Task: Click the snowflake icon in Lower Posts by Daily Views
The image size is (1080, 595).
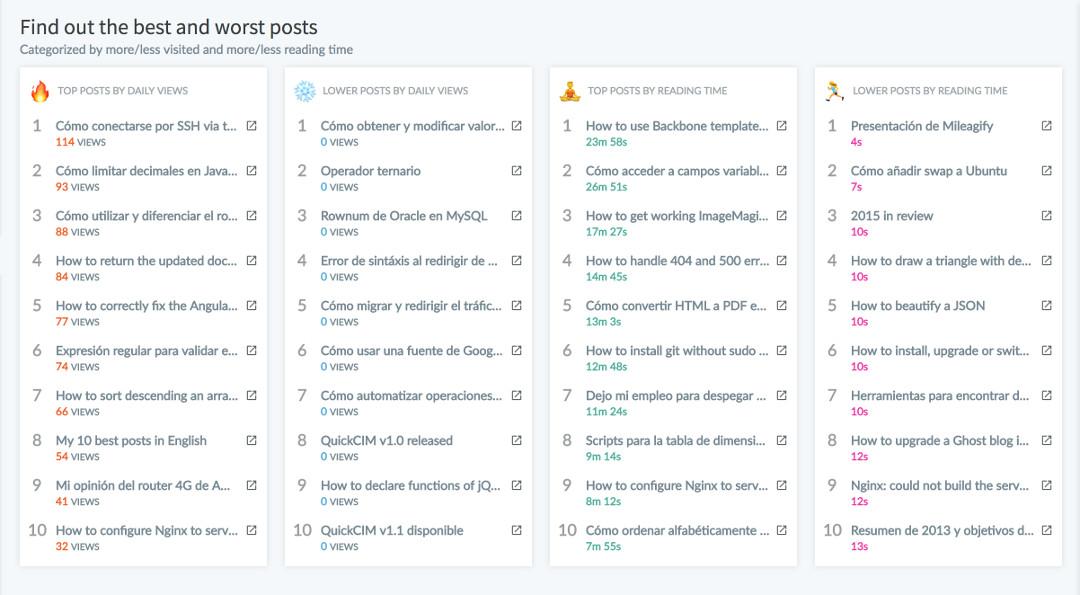Action: point(304,91)
